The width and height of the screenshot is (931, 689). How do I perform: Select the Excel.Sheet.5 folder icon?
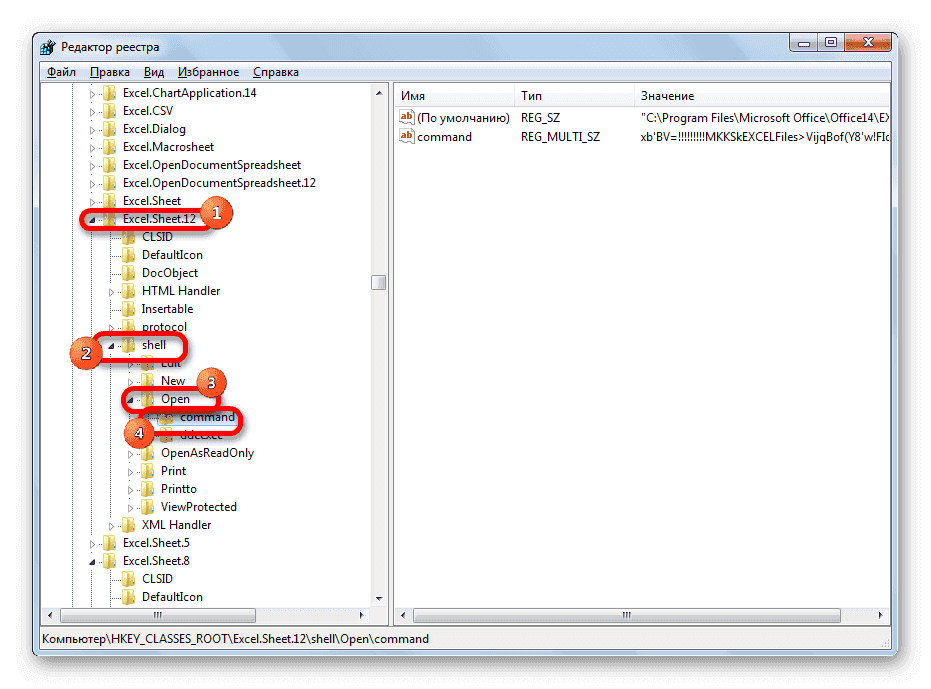tap(110, 543)
